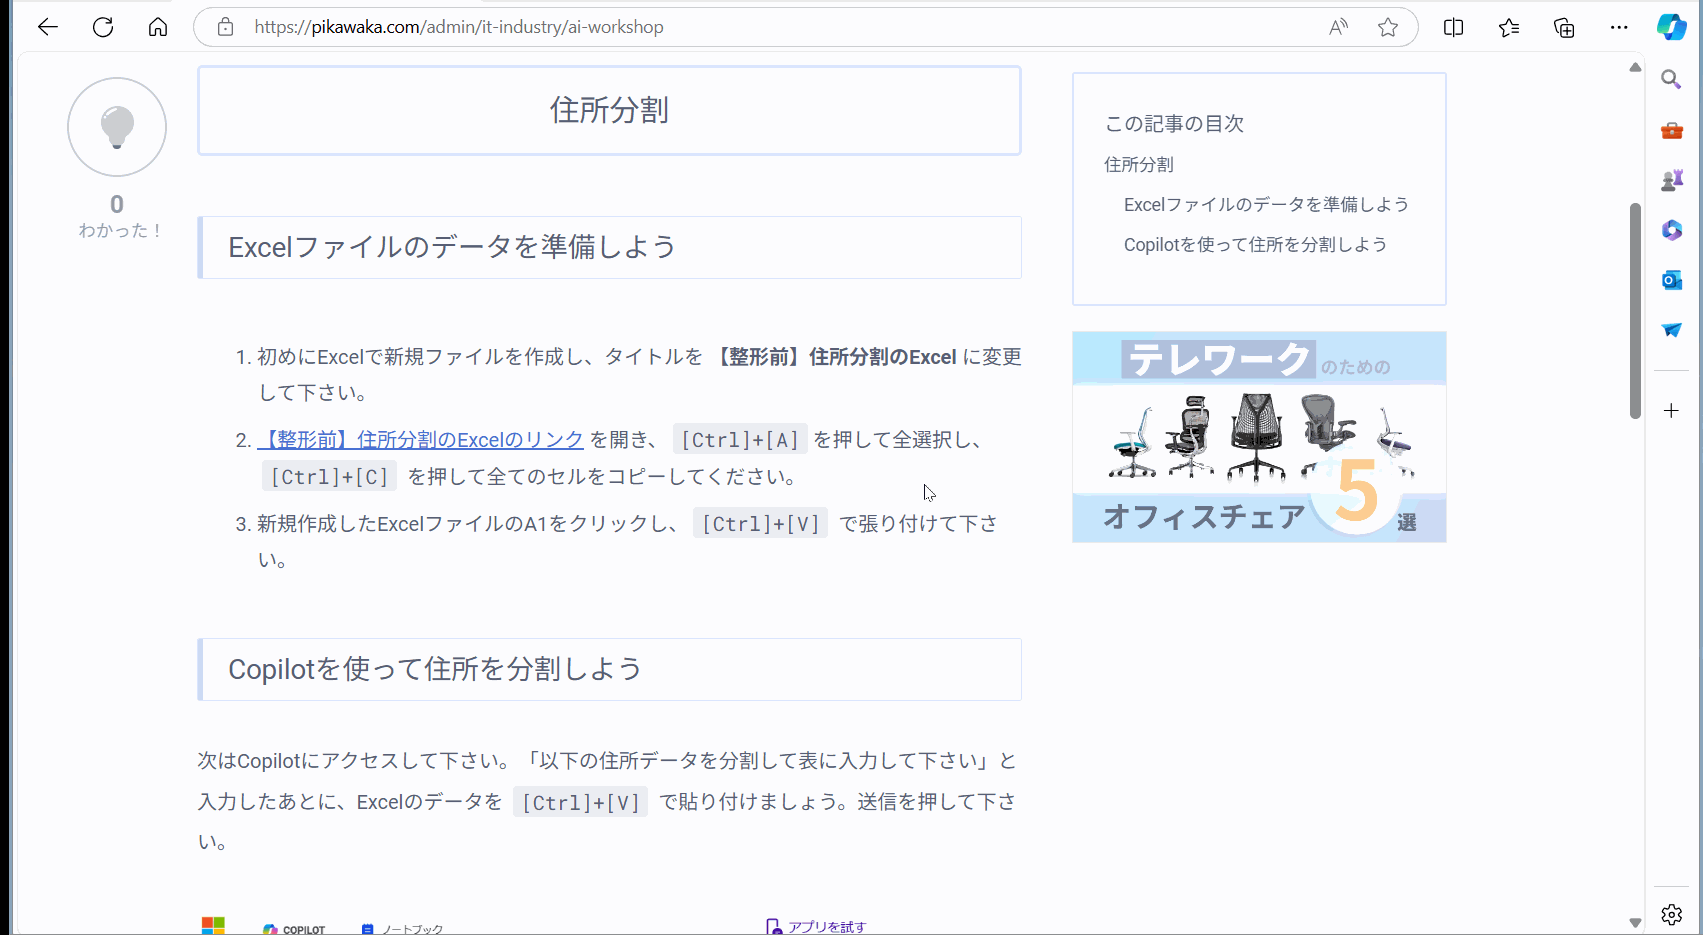Open Settings and more menu
Screen dimensions: 1703x935
pos(1619,27)
